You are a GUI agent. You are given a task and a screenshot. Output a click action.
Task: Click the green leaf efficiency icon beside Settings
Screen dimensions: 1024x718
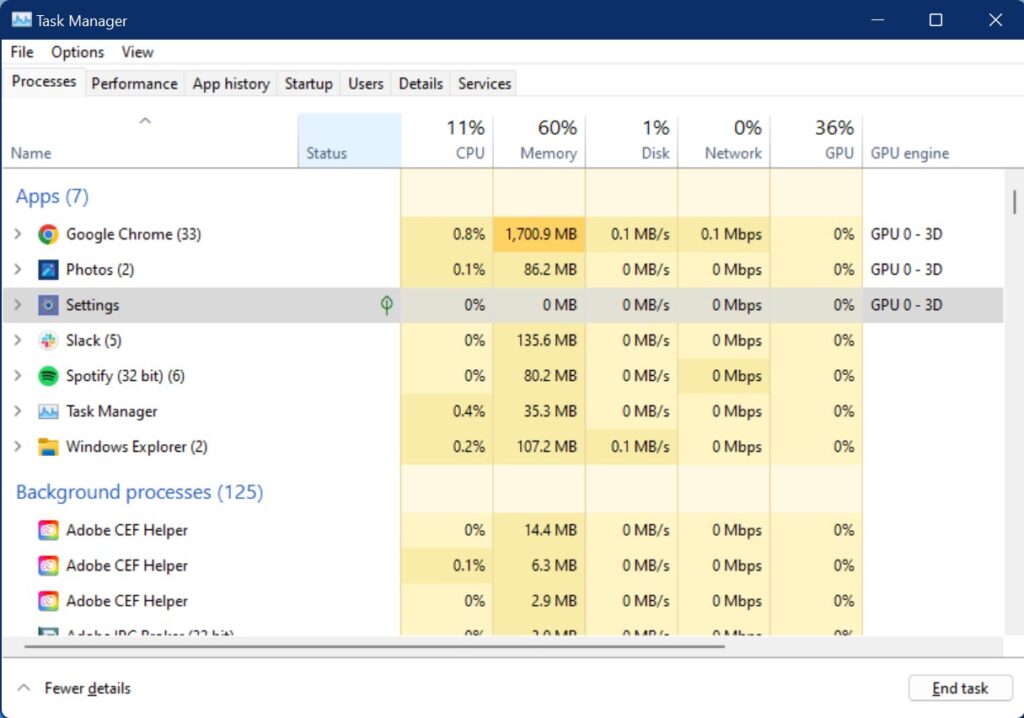point(387,304)
